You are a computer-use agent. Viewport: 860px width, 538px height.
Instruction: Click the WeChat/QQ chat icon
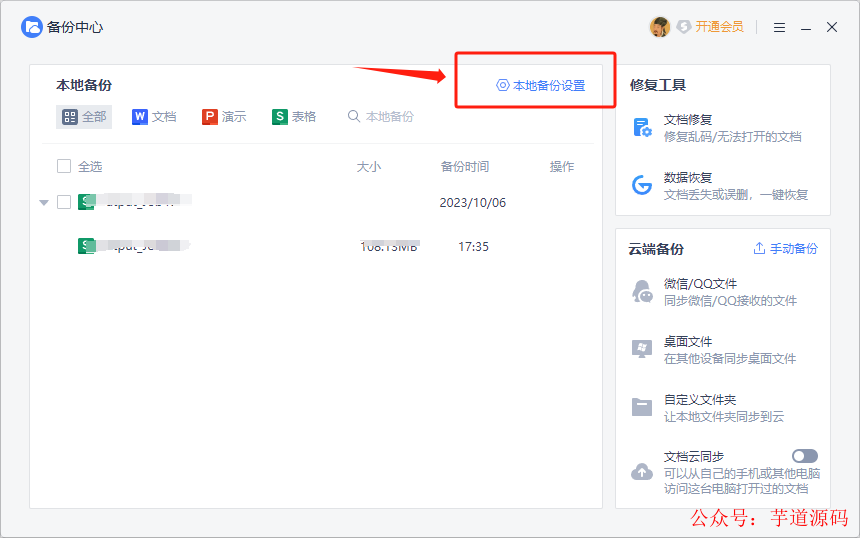click(642, 292)
